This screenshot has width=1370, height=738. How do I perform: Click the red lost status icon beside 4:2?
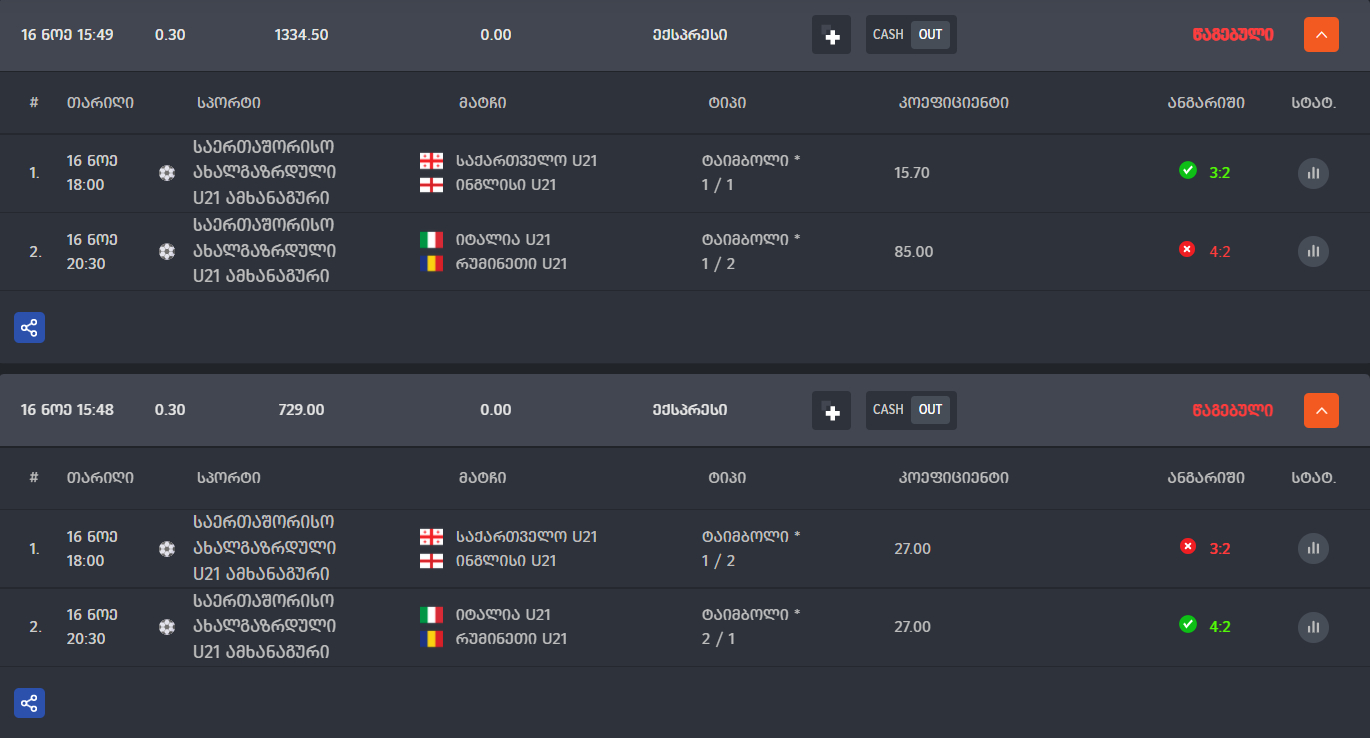click(1188, 250)
